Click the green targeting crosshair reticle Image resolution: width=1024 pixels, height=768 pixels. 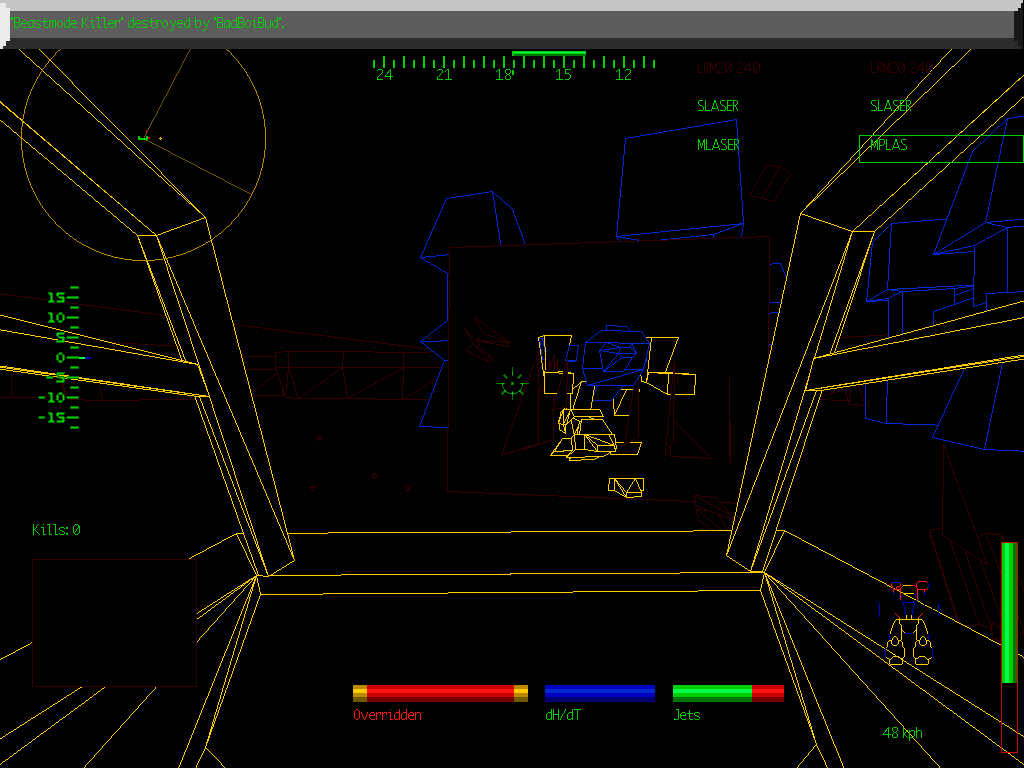[511, 383]
